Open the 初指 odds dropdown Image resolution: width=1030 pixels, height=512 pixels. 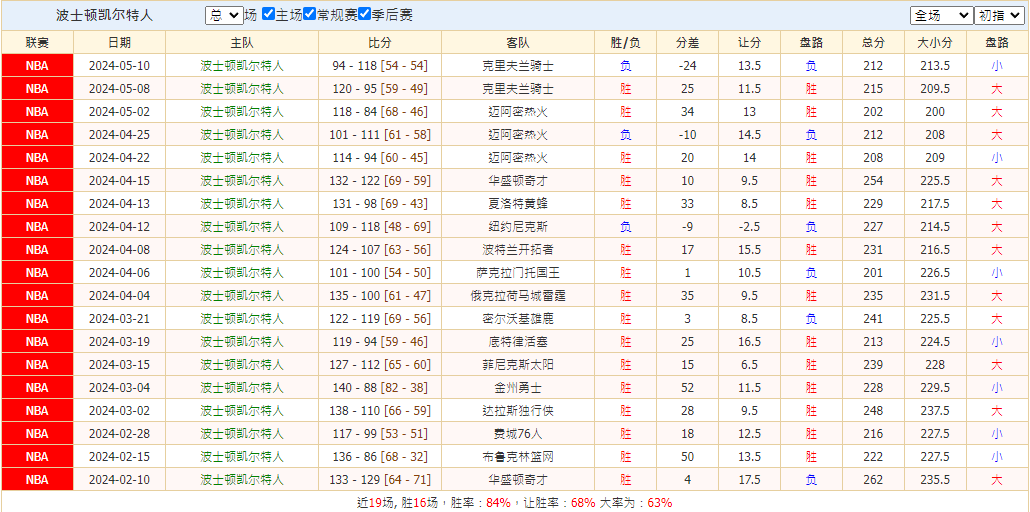[1000, 15]
